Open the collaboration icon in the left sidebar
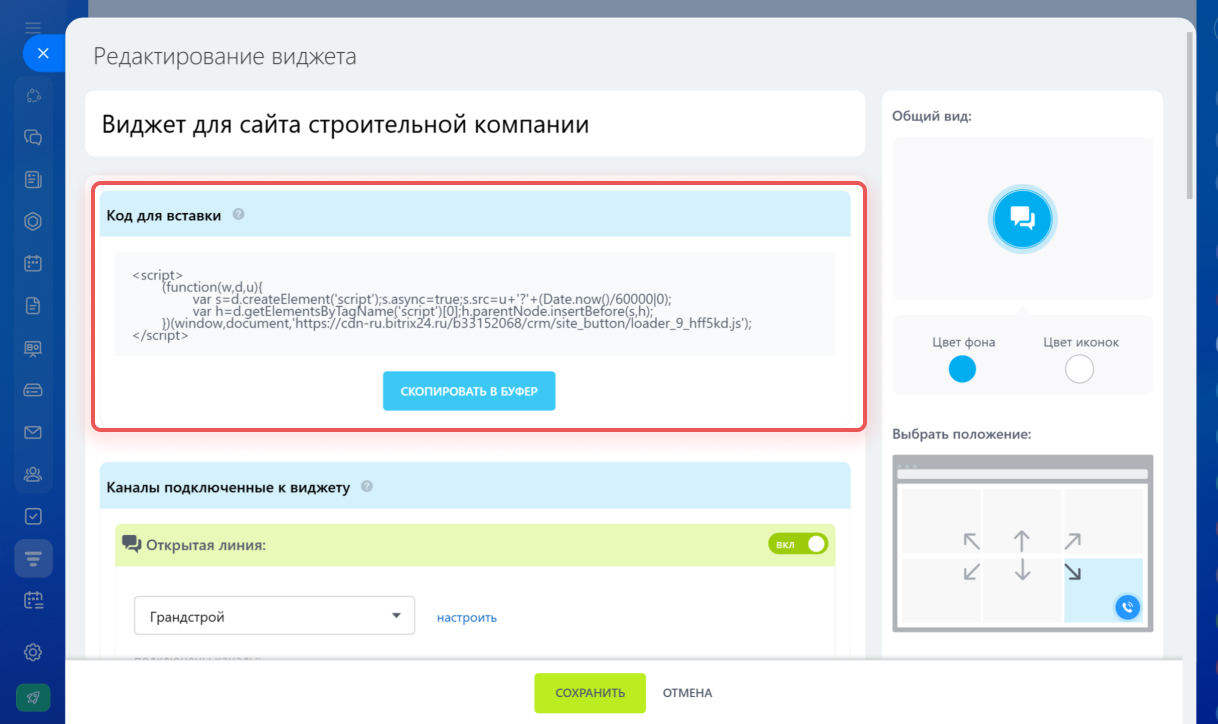The height and width of the screenshot is (724, 1218). click(x=33, y=96)
